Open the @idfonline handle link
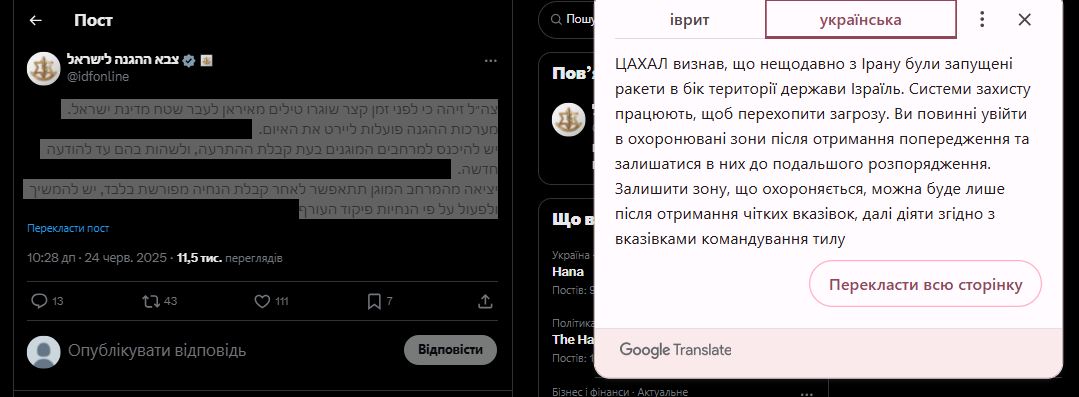Viewport: 1079px width, 397px height. point(98,77)
